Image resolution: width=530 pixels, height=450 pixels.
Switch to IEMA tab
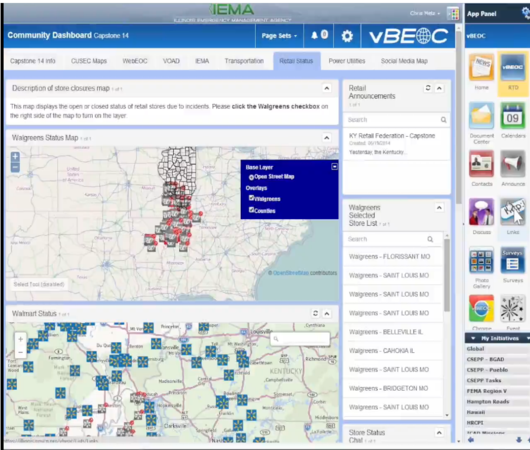202,61
